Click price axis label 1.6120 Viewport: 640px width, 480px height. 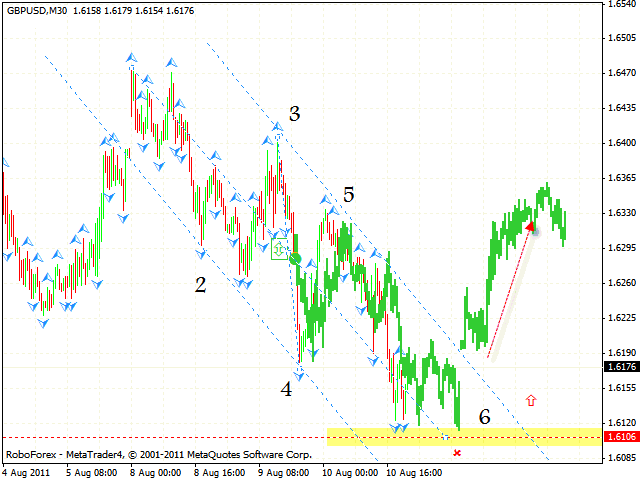click(622, 423)
